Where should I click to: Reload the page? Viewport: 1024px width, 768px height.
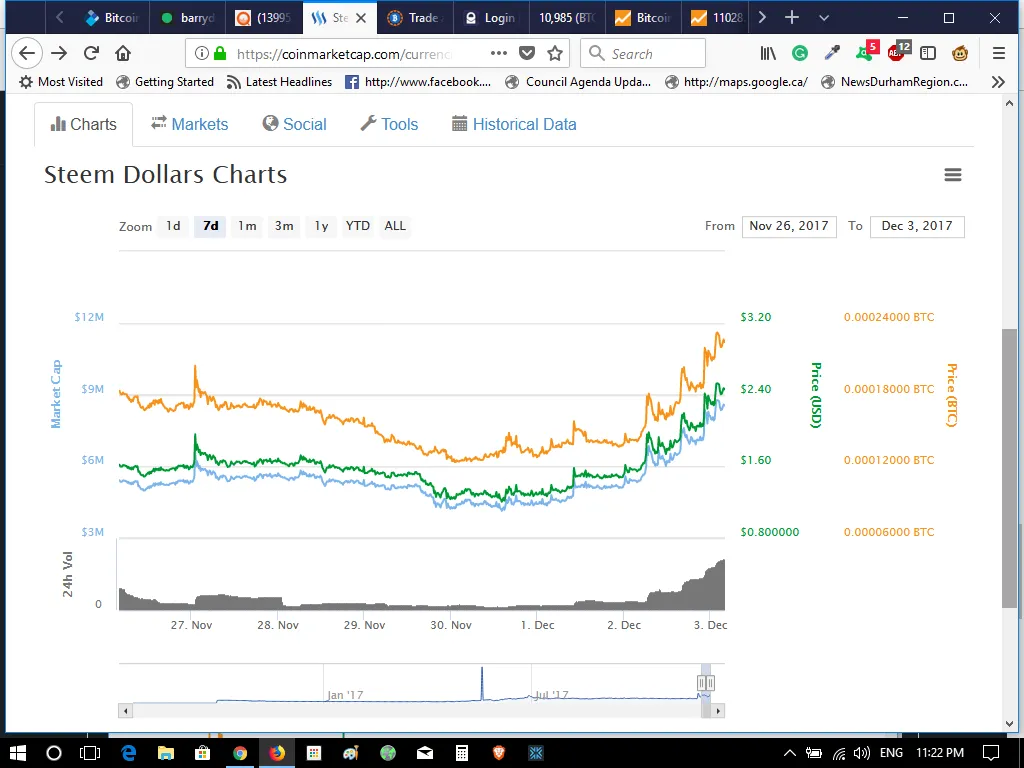[91, 54]
